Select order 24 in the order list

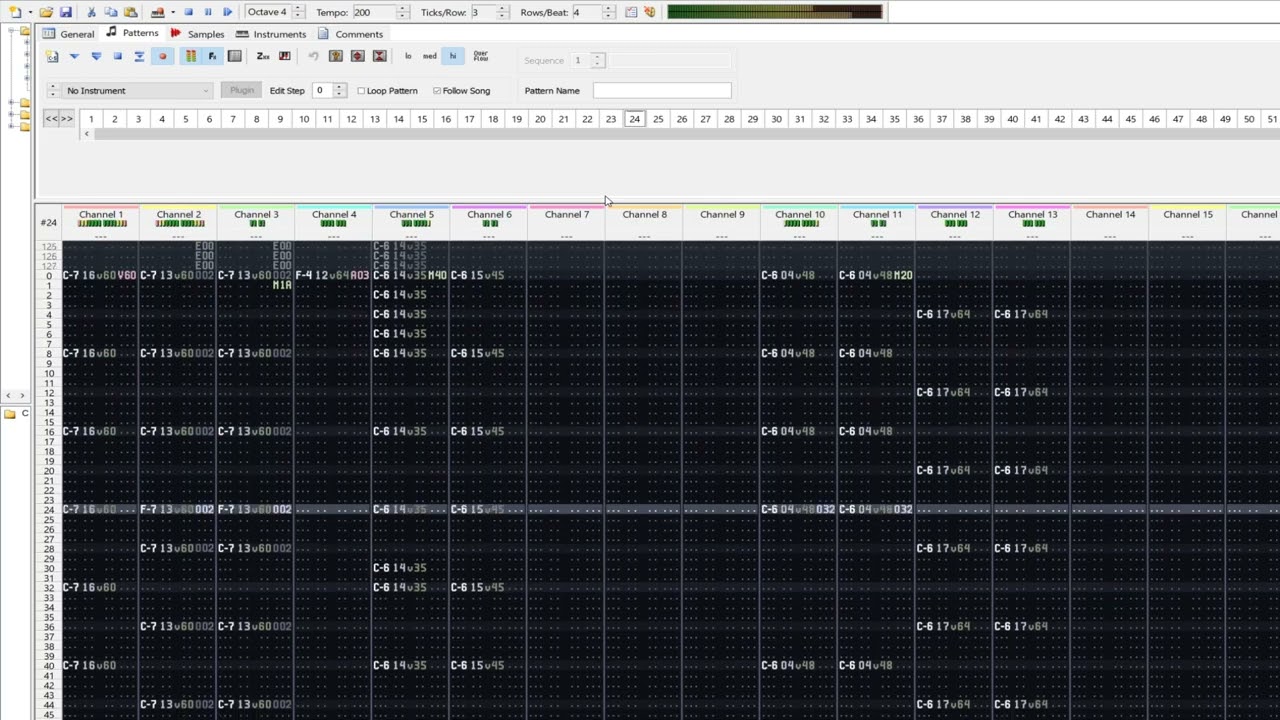(x=634, y=119)
